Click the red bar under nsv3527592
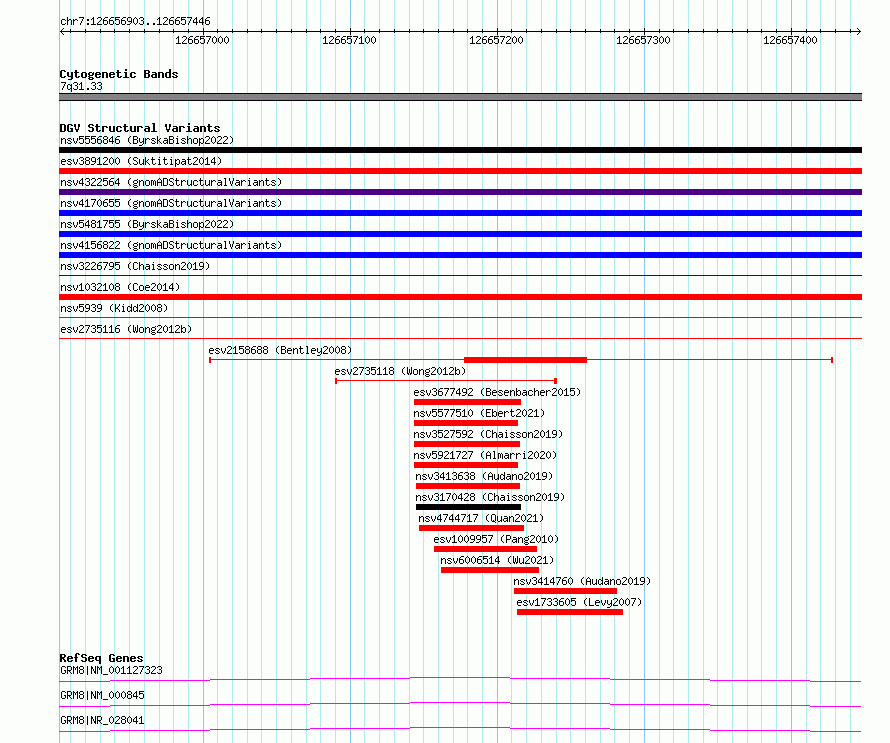This screenshot has width=890, height=743. click(467, 444)
